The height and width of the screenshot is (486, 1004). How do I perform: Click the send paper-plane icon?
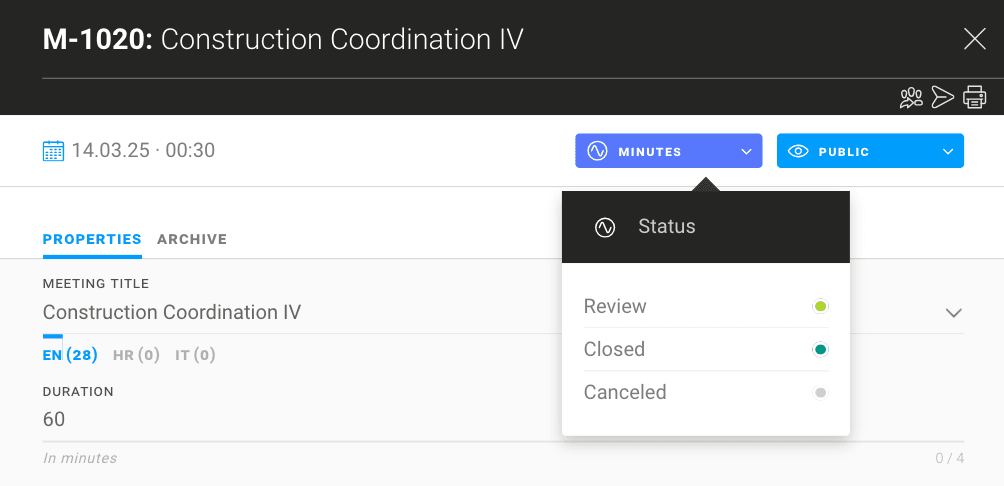point(942,97)
